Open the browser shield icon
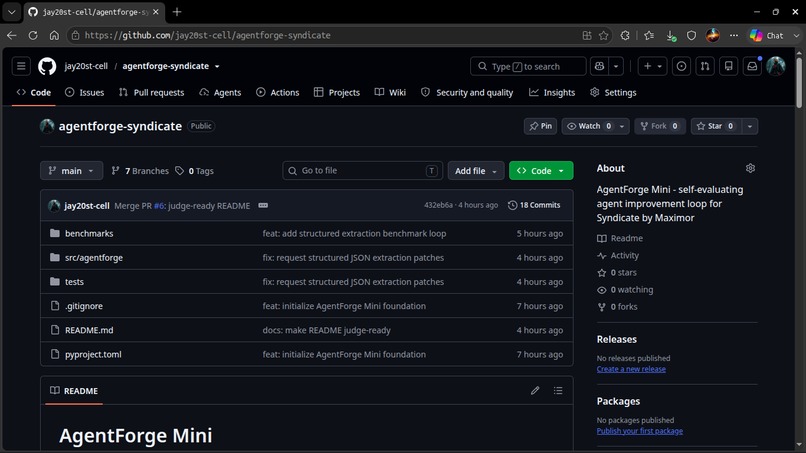This screenshot has width=806, height=453. (691, 35)
